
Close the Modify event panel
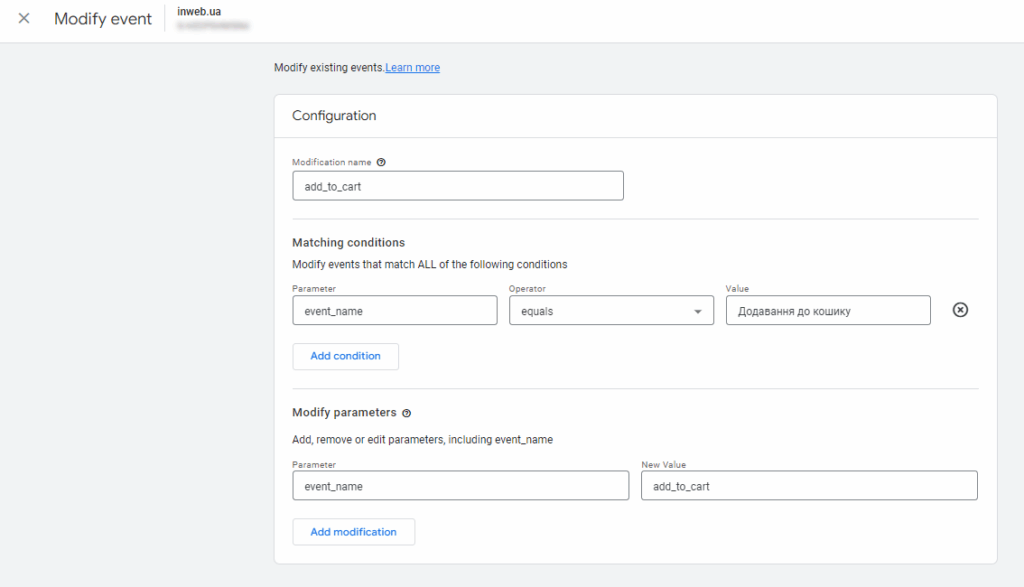click(24, 18)
